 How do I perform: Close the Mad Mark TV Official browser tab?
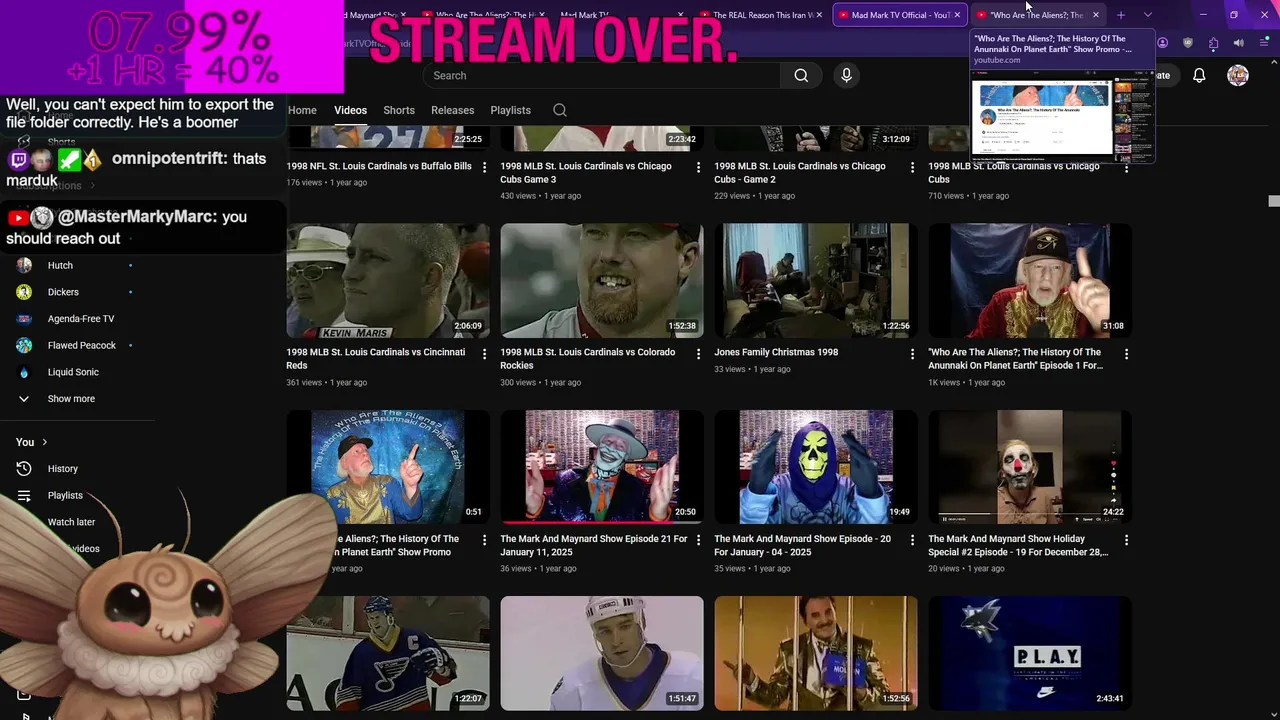tap(957, 15)
